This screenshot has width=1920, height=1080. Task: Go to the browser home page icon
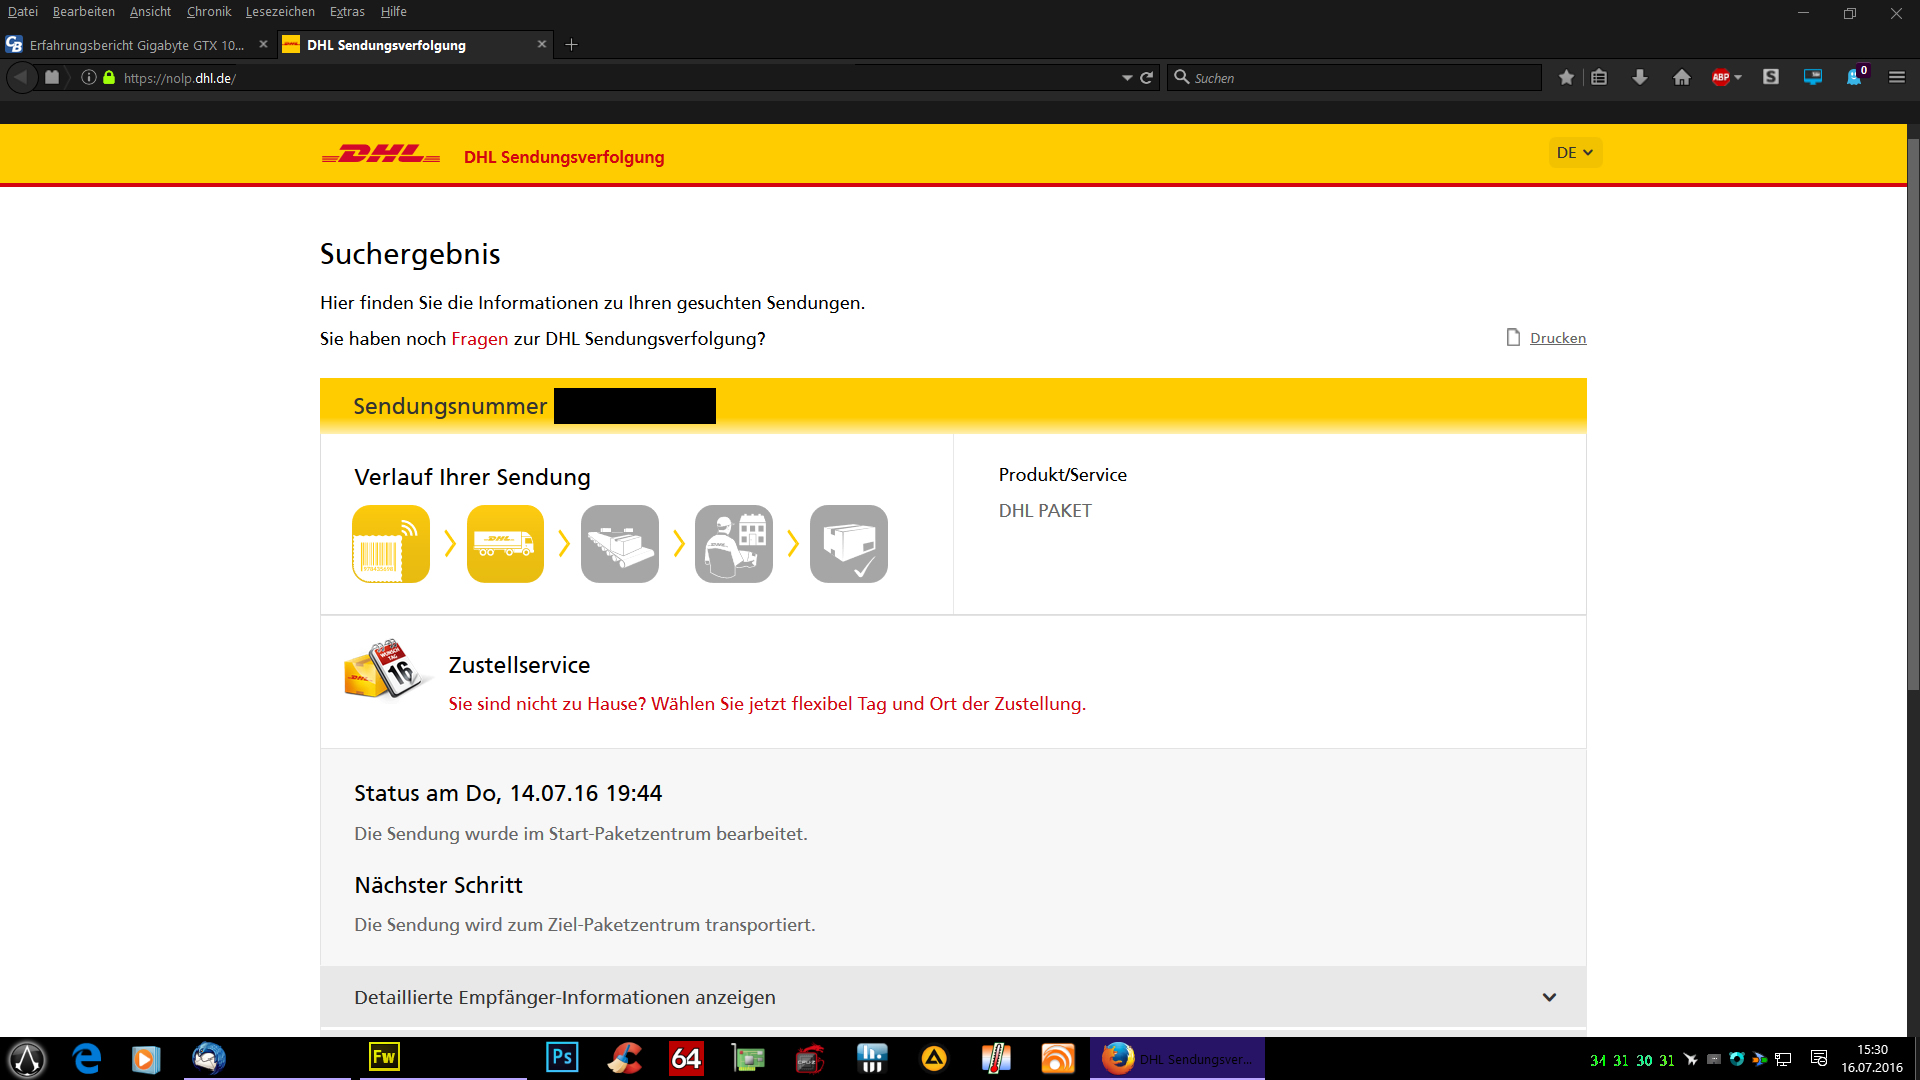point(1682,78)
